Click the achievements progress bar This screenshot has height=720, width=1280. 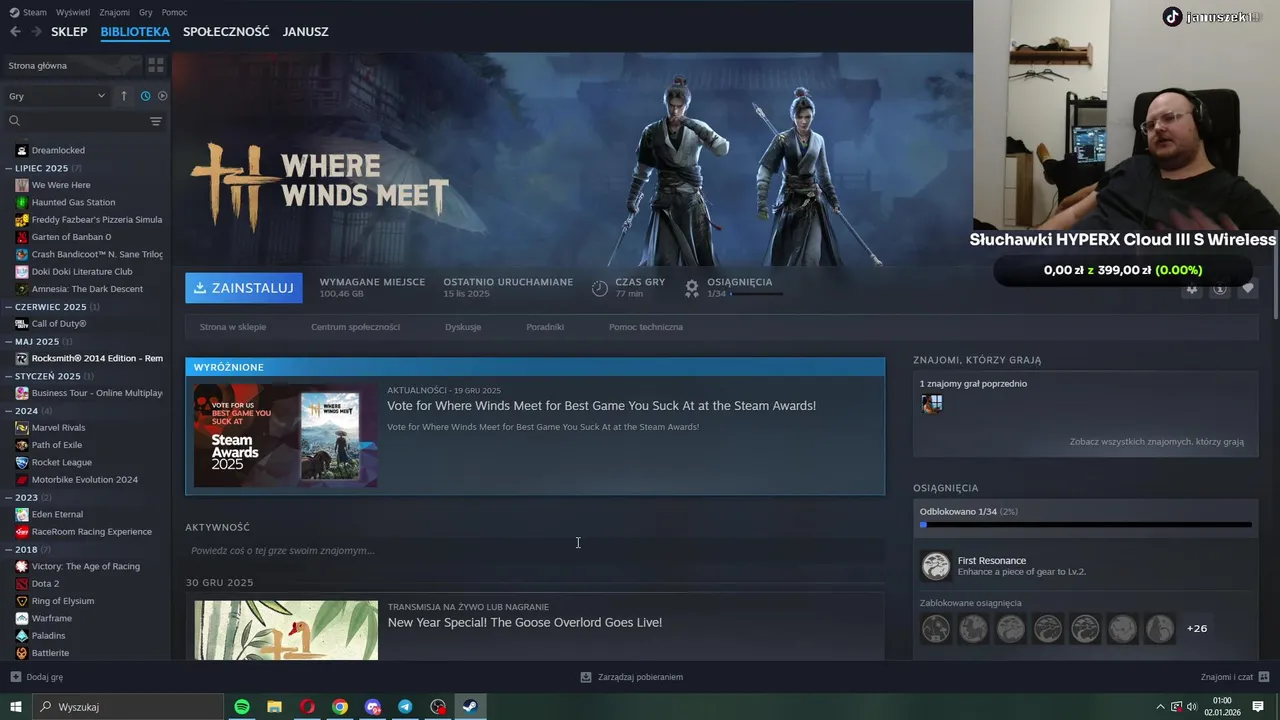point(1086,524)
